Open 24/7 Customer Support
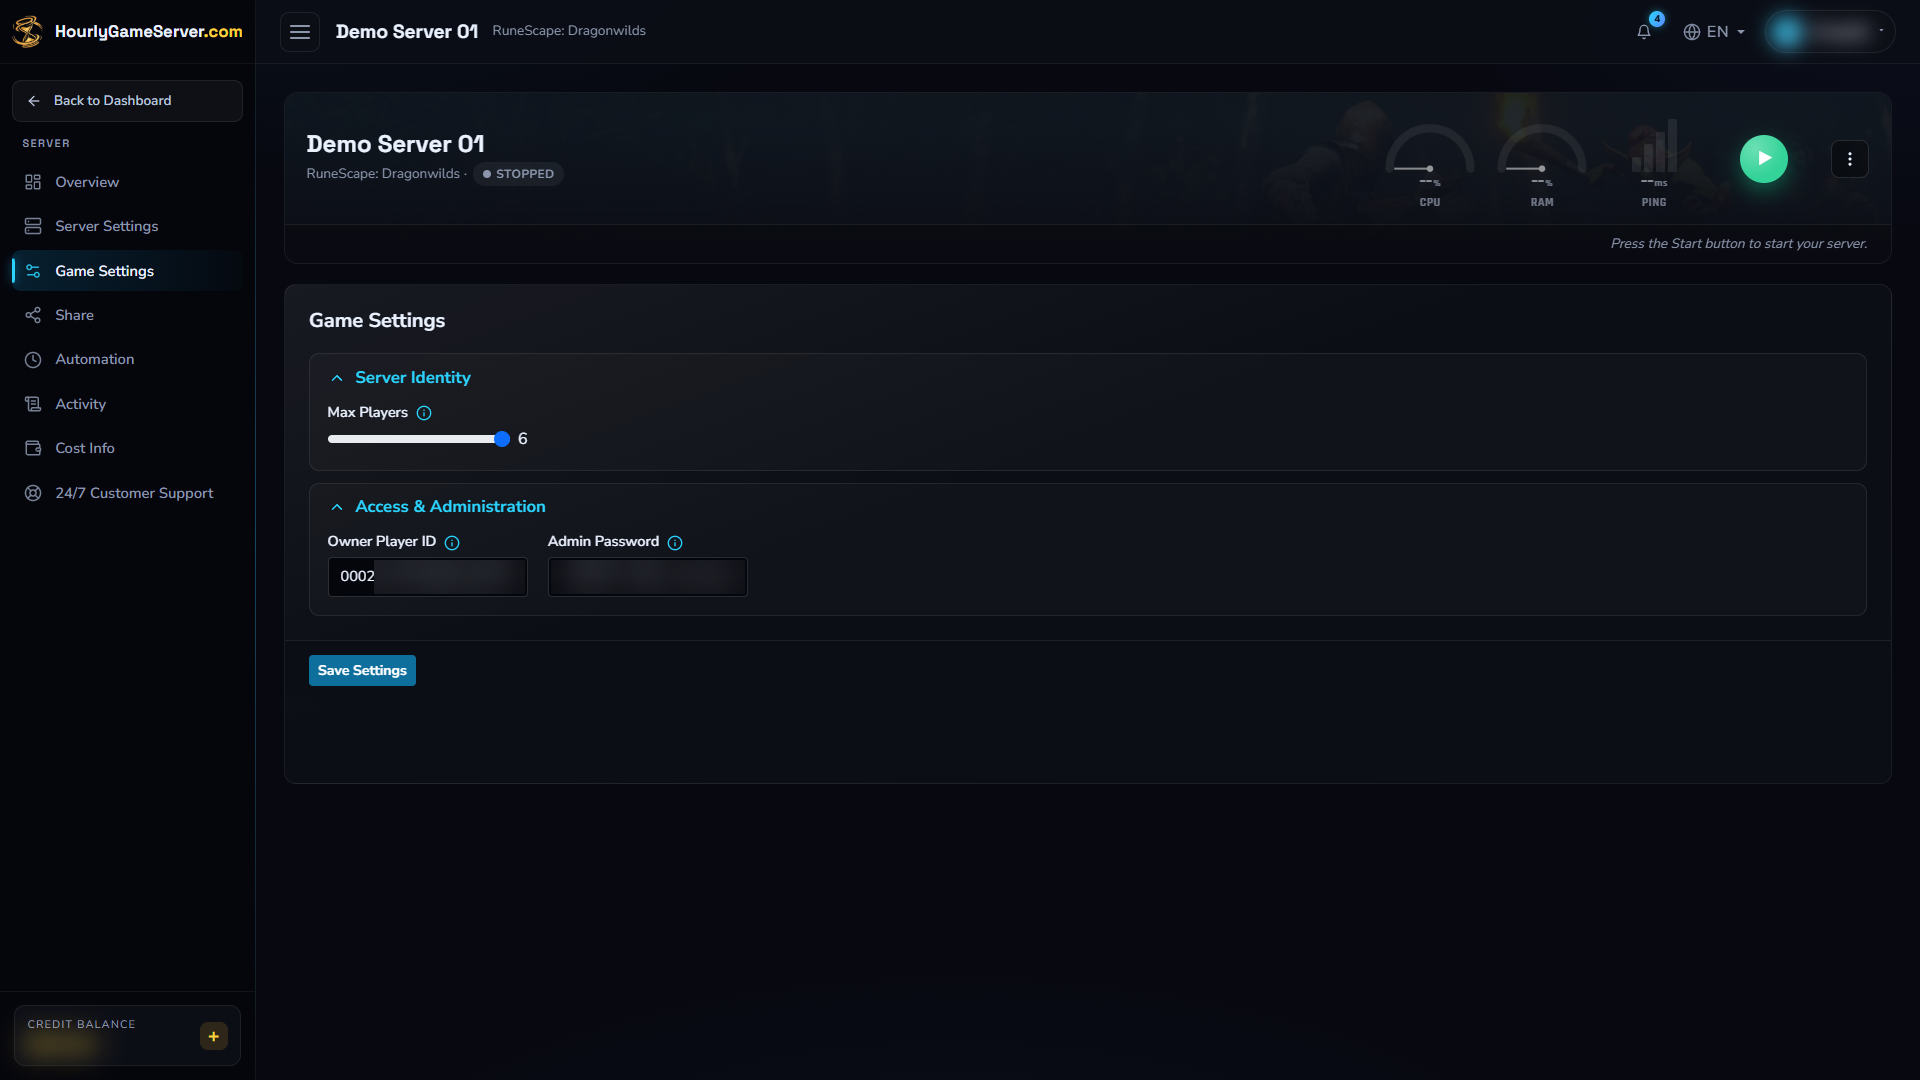The height and width of the screenshot is (1080, 1920). click(127, 493)
